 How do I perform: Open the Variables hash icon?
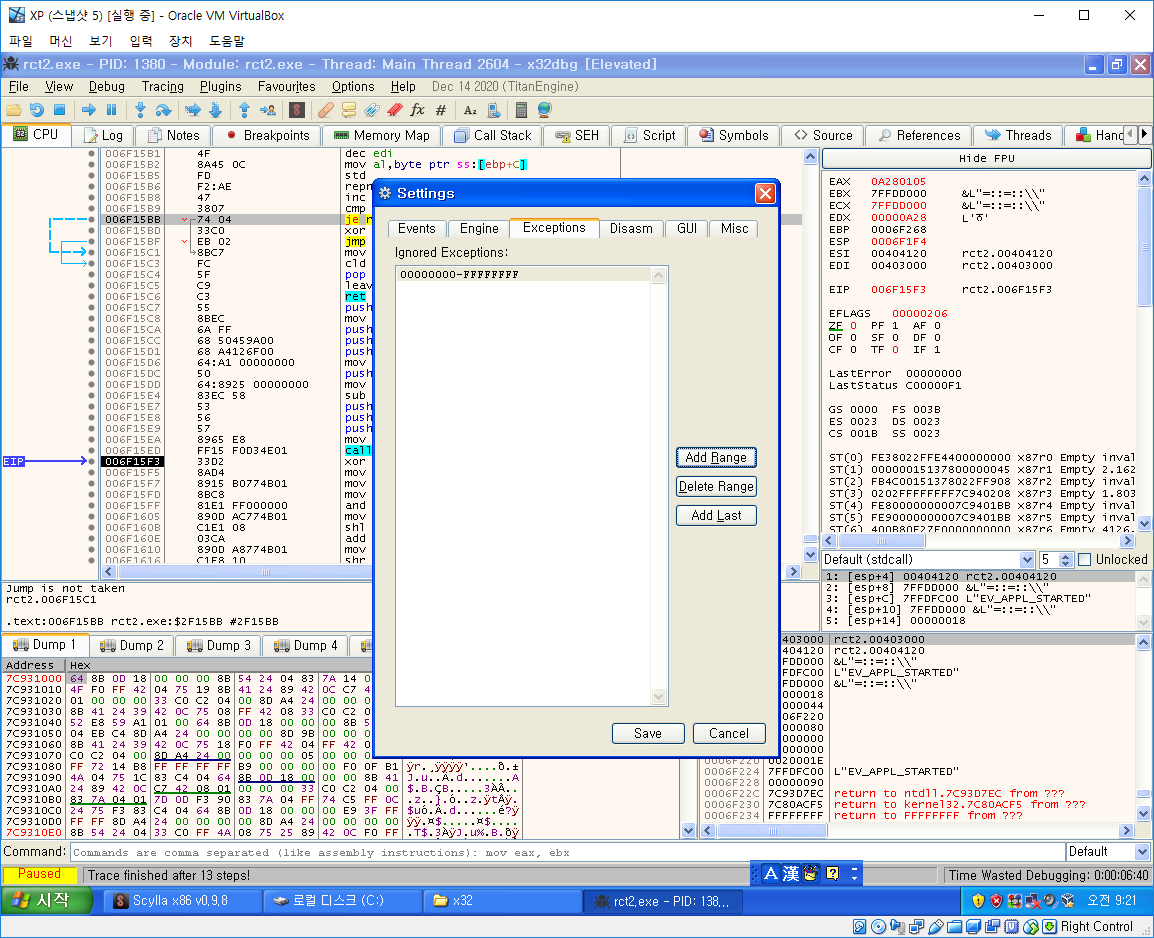pyautogui.click(x=441, y=110)
